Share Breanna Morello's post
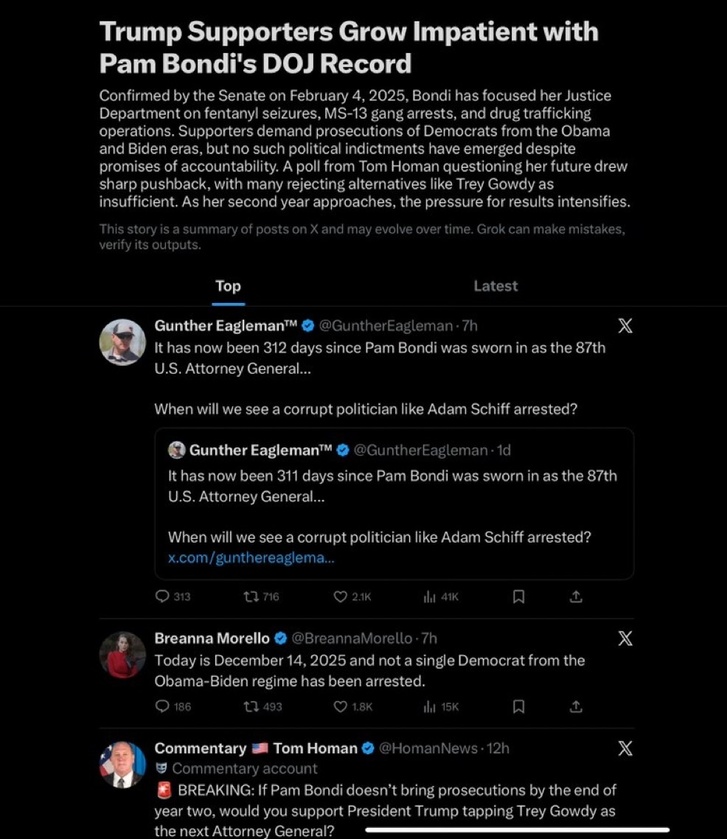The image size is (727, 839). pyautogui.click(x=576, y=706)
